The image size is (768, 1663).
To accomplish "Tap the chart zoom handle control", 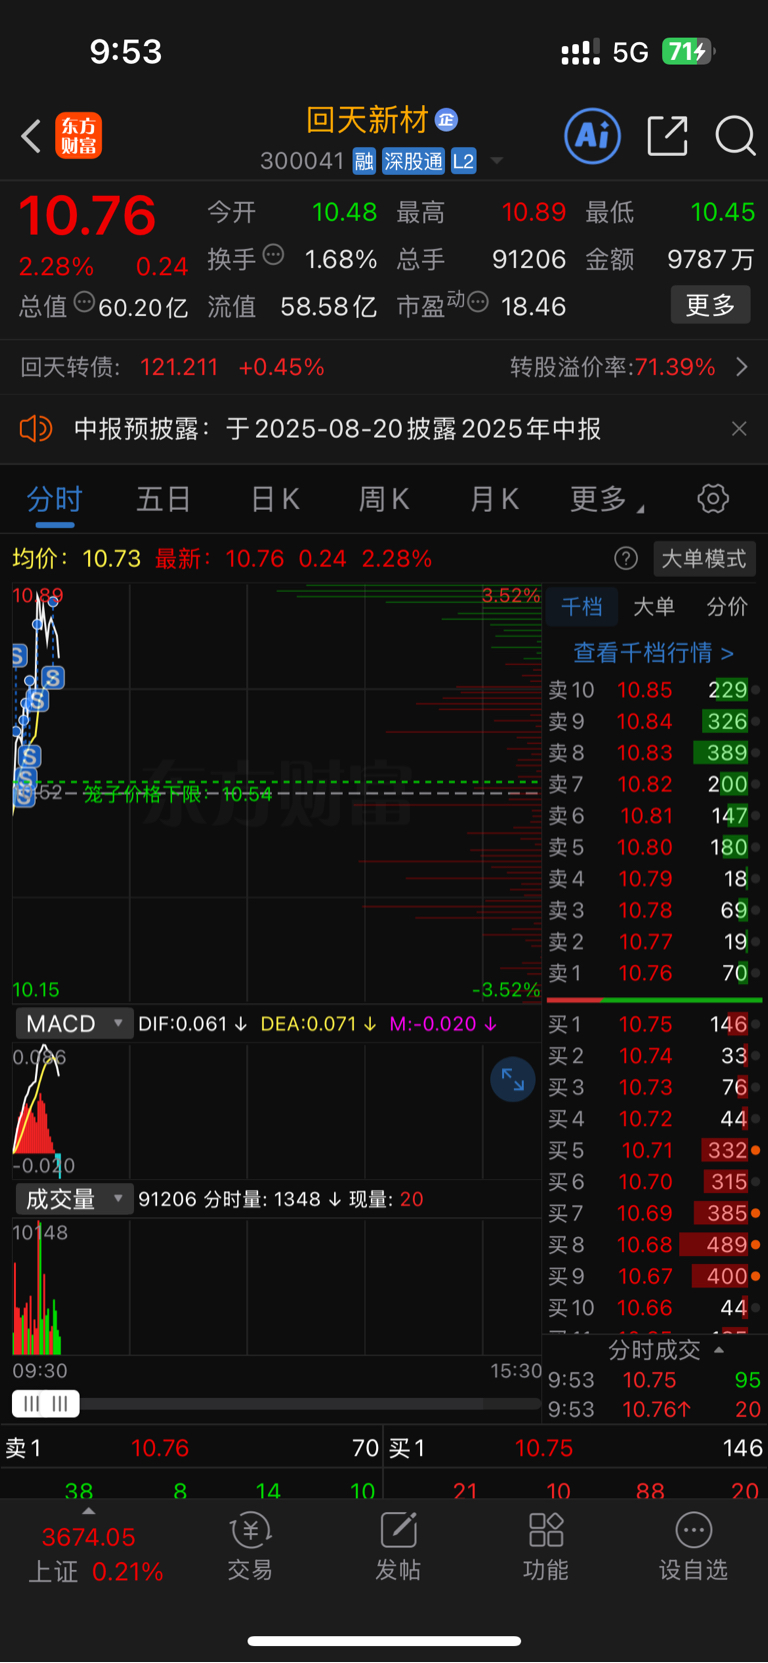I will tap(46, 1404).
